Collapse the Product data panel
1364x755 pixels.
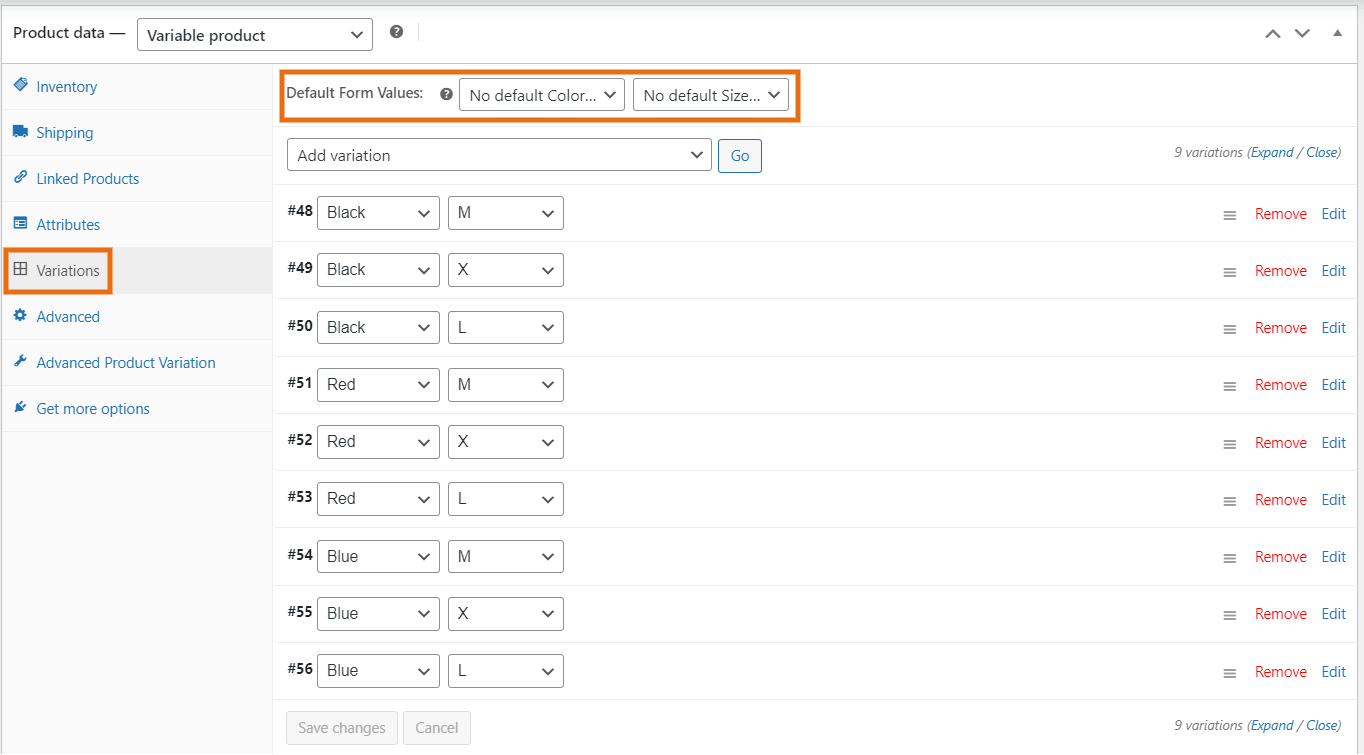point(1337,33)
